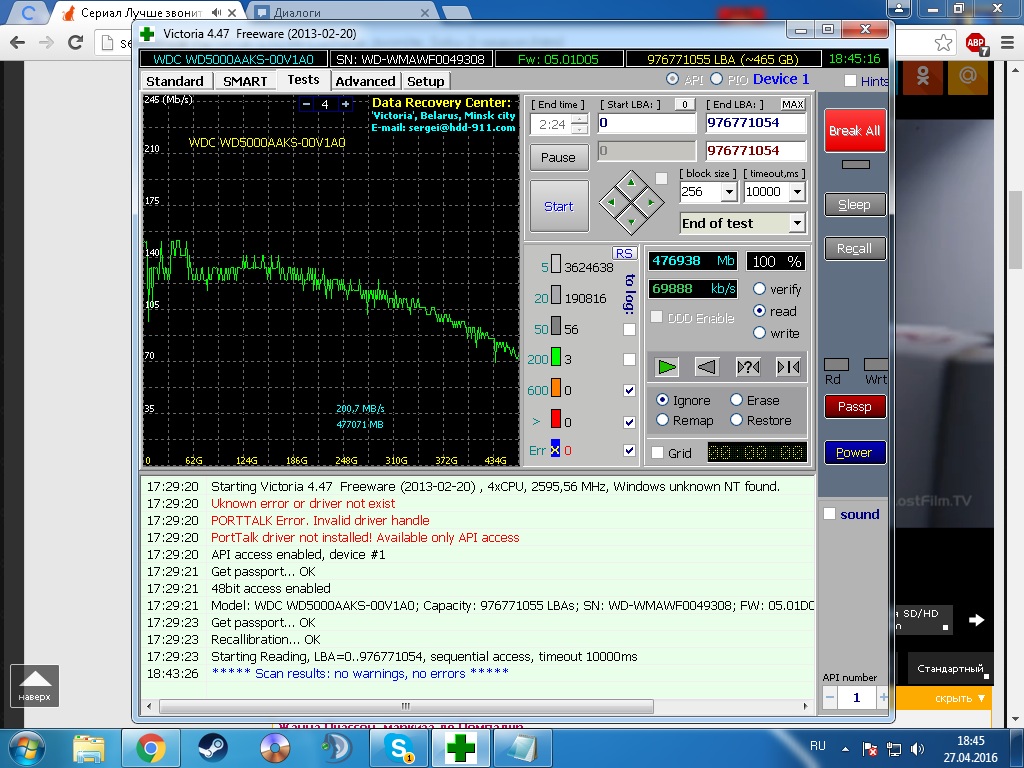Click the Victoria green cross taskbar icon
The width and height of the screenshot is (1024, 768).
(460, 748)
